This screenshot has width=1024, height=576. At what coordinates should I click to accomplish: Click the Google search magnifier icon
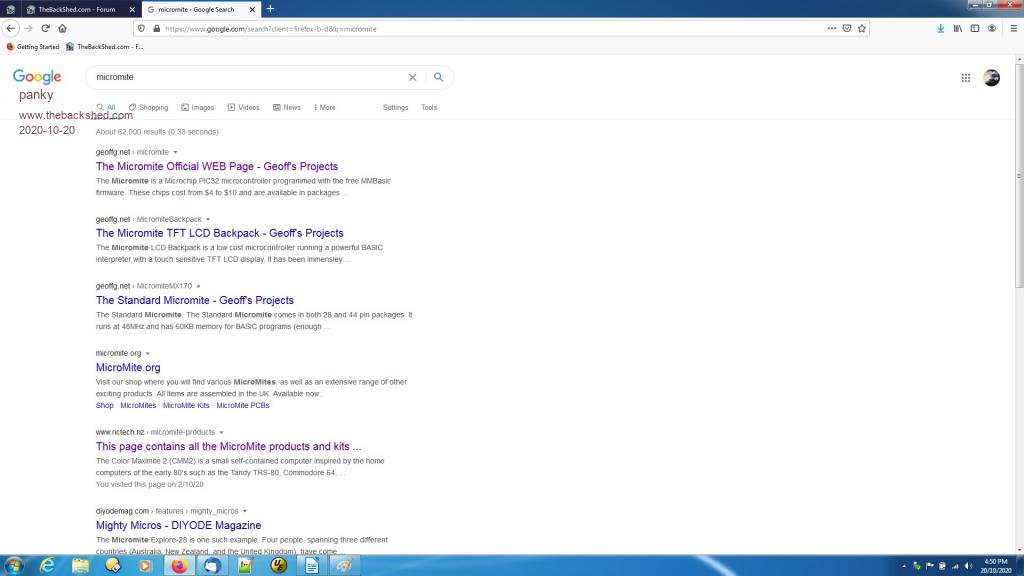coord(438,77)
